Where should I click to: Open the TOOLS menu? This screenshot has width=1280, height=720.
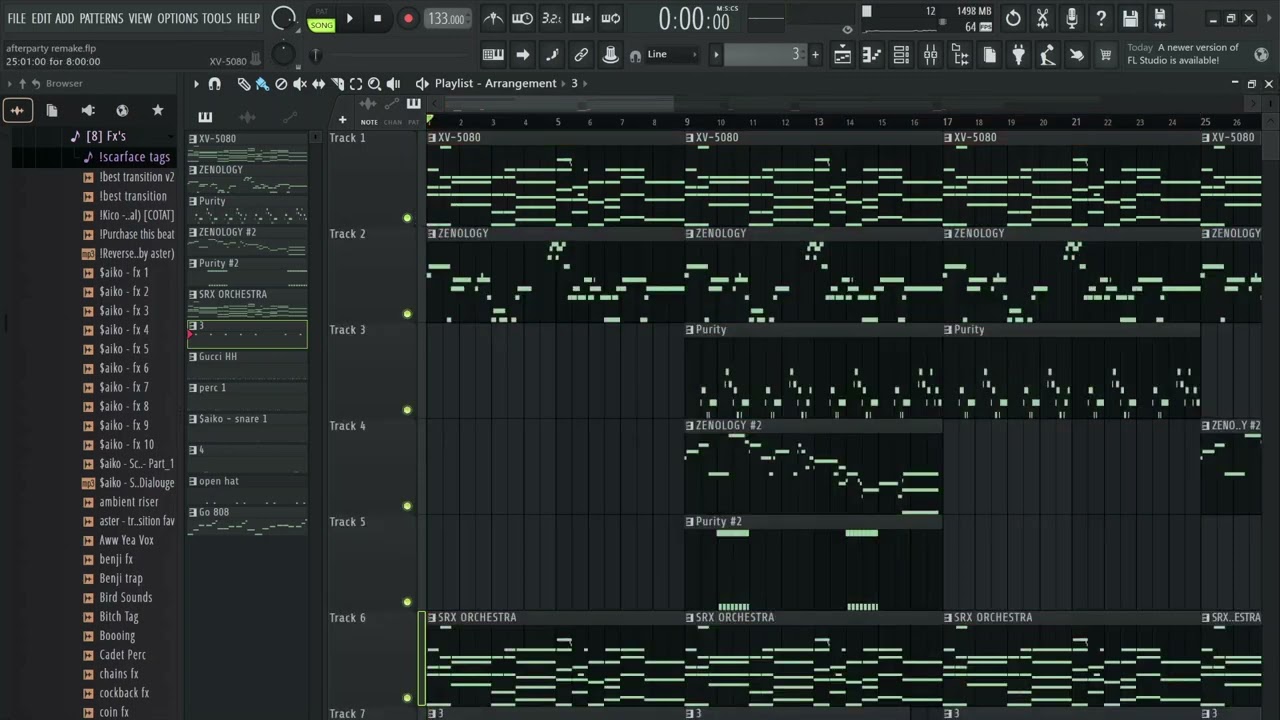[x=216, y=18]
